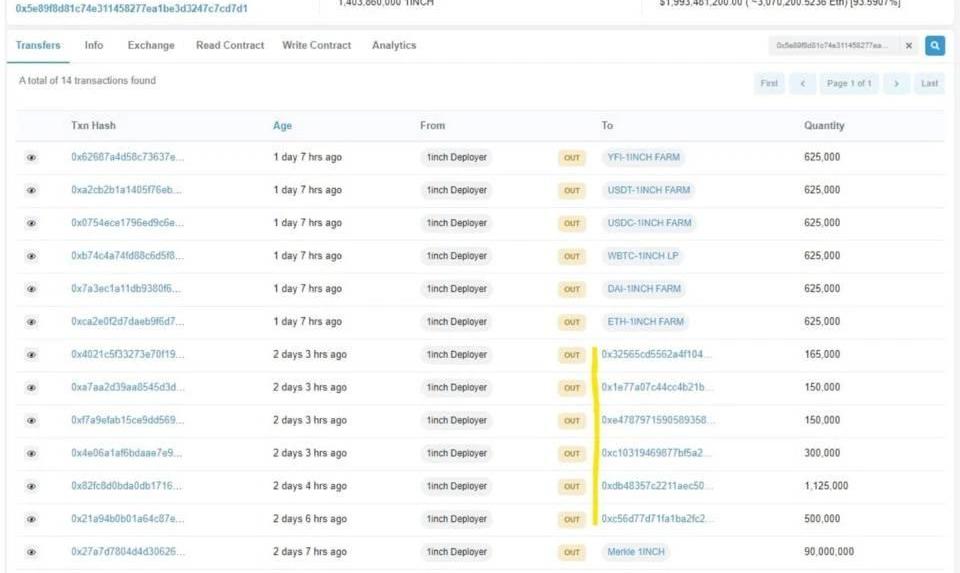Open transaction 0x62687a4d58c73637e
The height and width of the screenshot is (573, 960).
point(127,157)
